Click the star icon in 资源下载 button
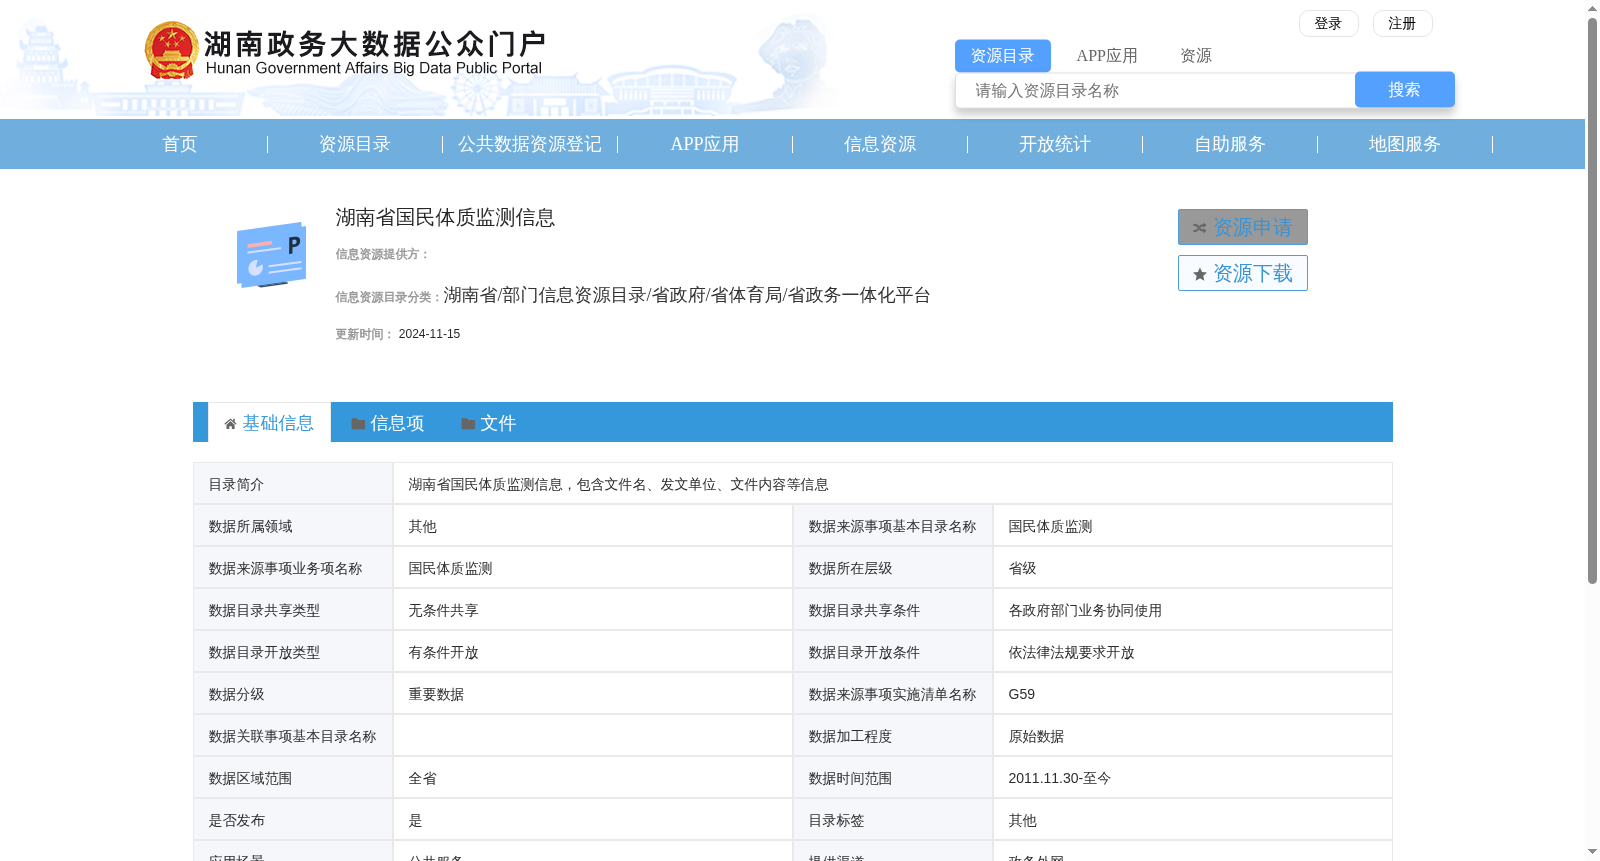The height and width of the screenshot is (861, 1600). (x=1200, y=274)
